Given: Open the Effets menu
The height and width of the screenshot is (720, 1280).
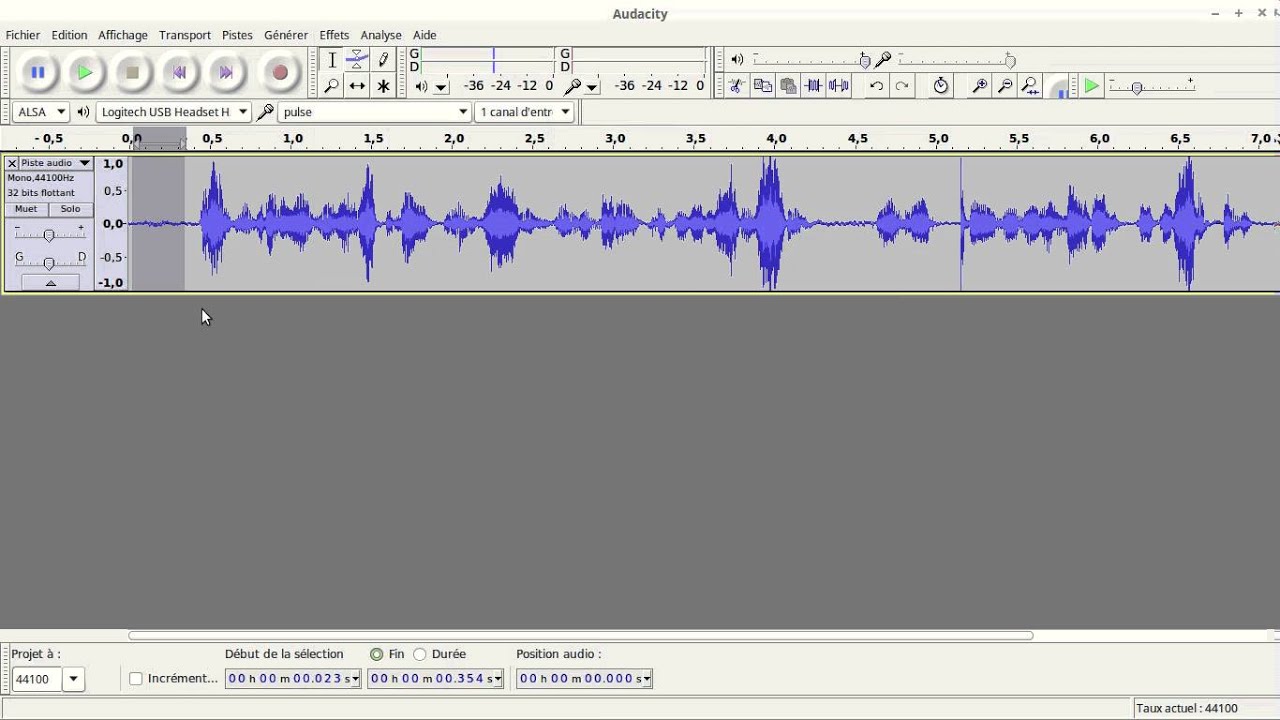Looking at the screenshot, I should (x=334, y=35).
